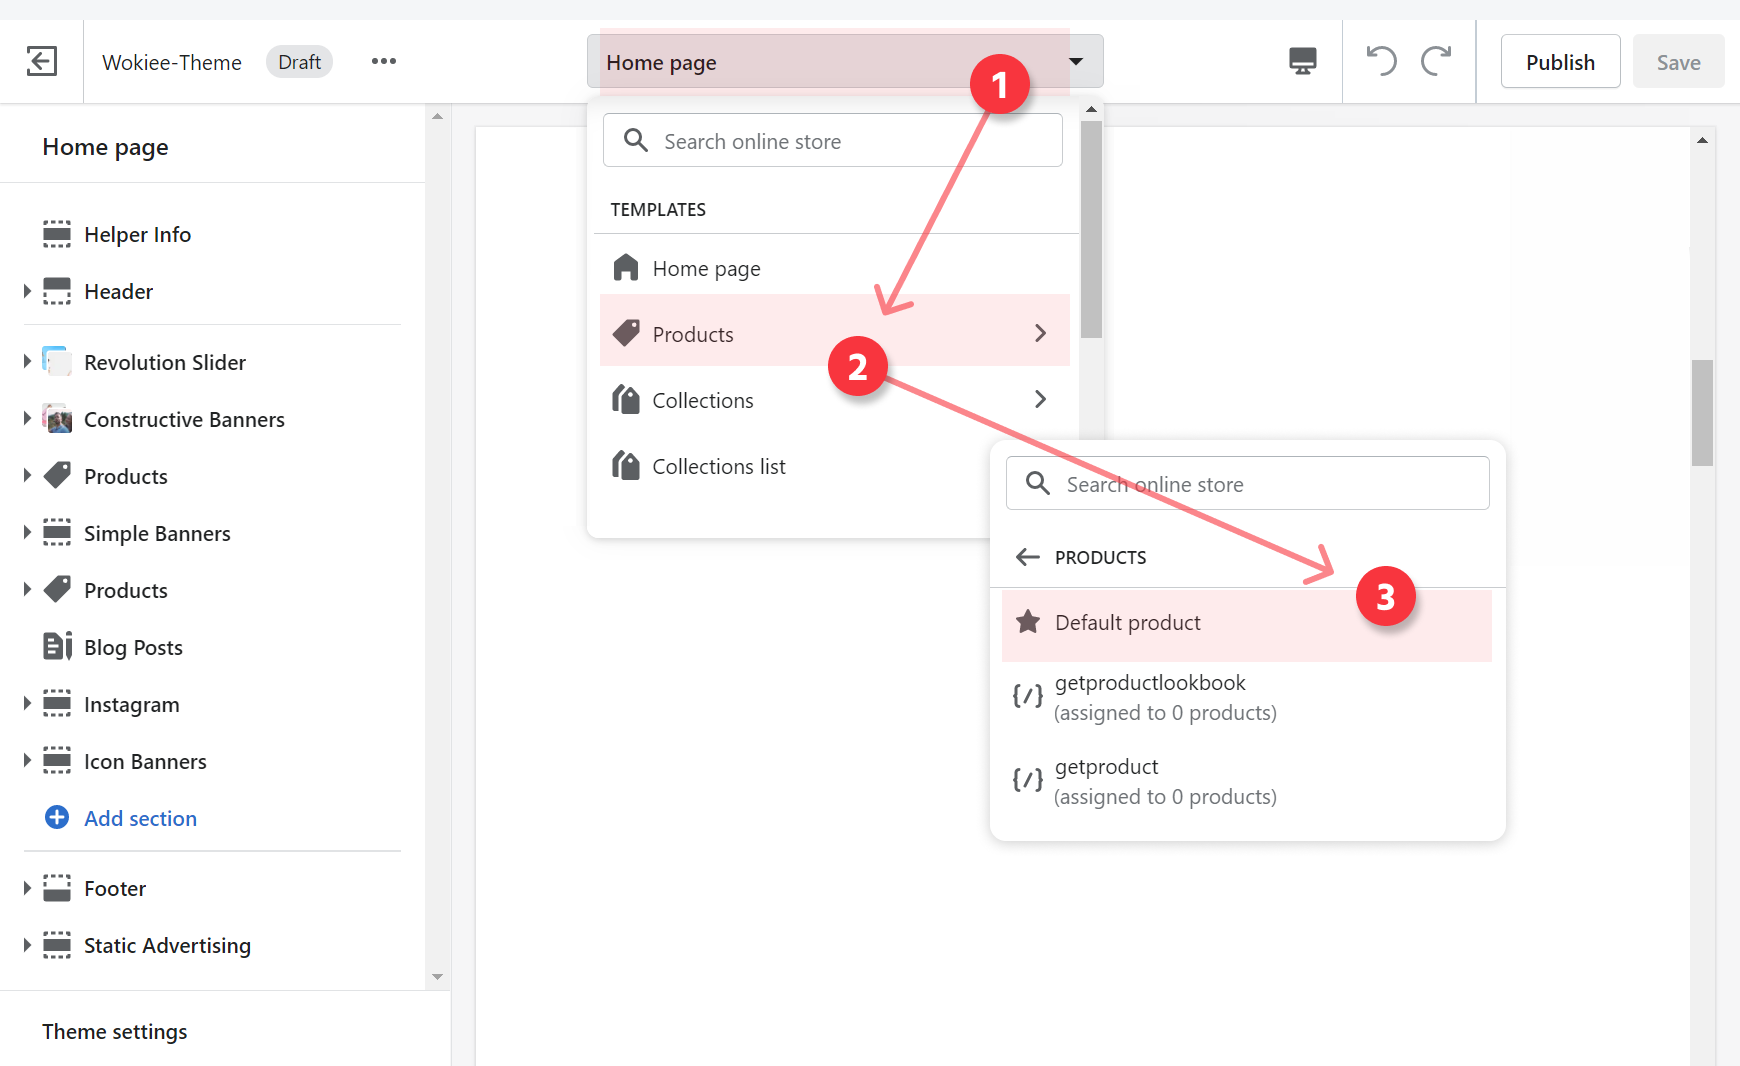Click the back arrow beside PRODUCTS heading
Screen dimensions: 1740x1066
click(1027, 557)
